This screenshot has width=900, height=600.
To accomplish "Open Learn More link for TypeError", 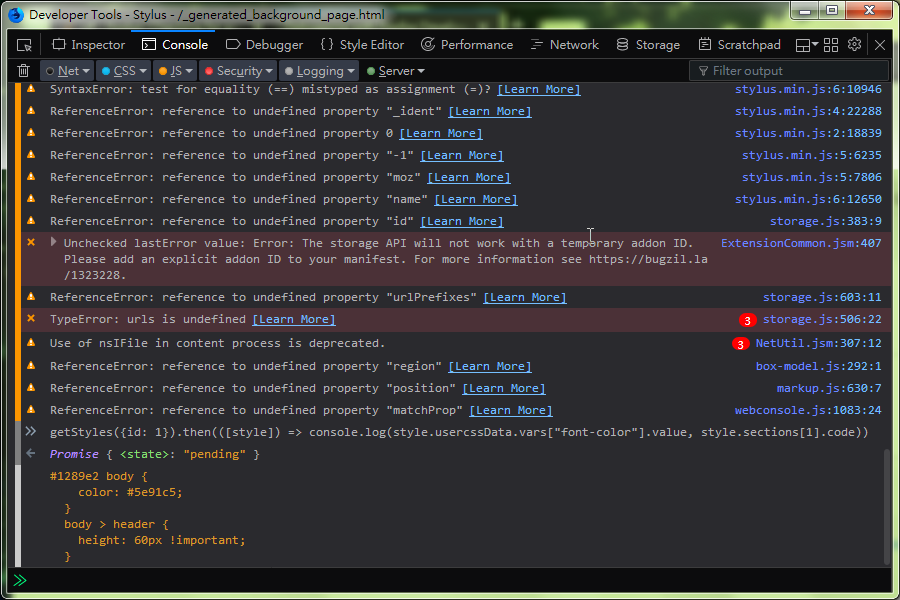I will [294, 319].
